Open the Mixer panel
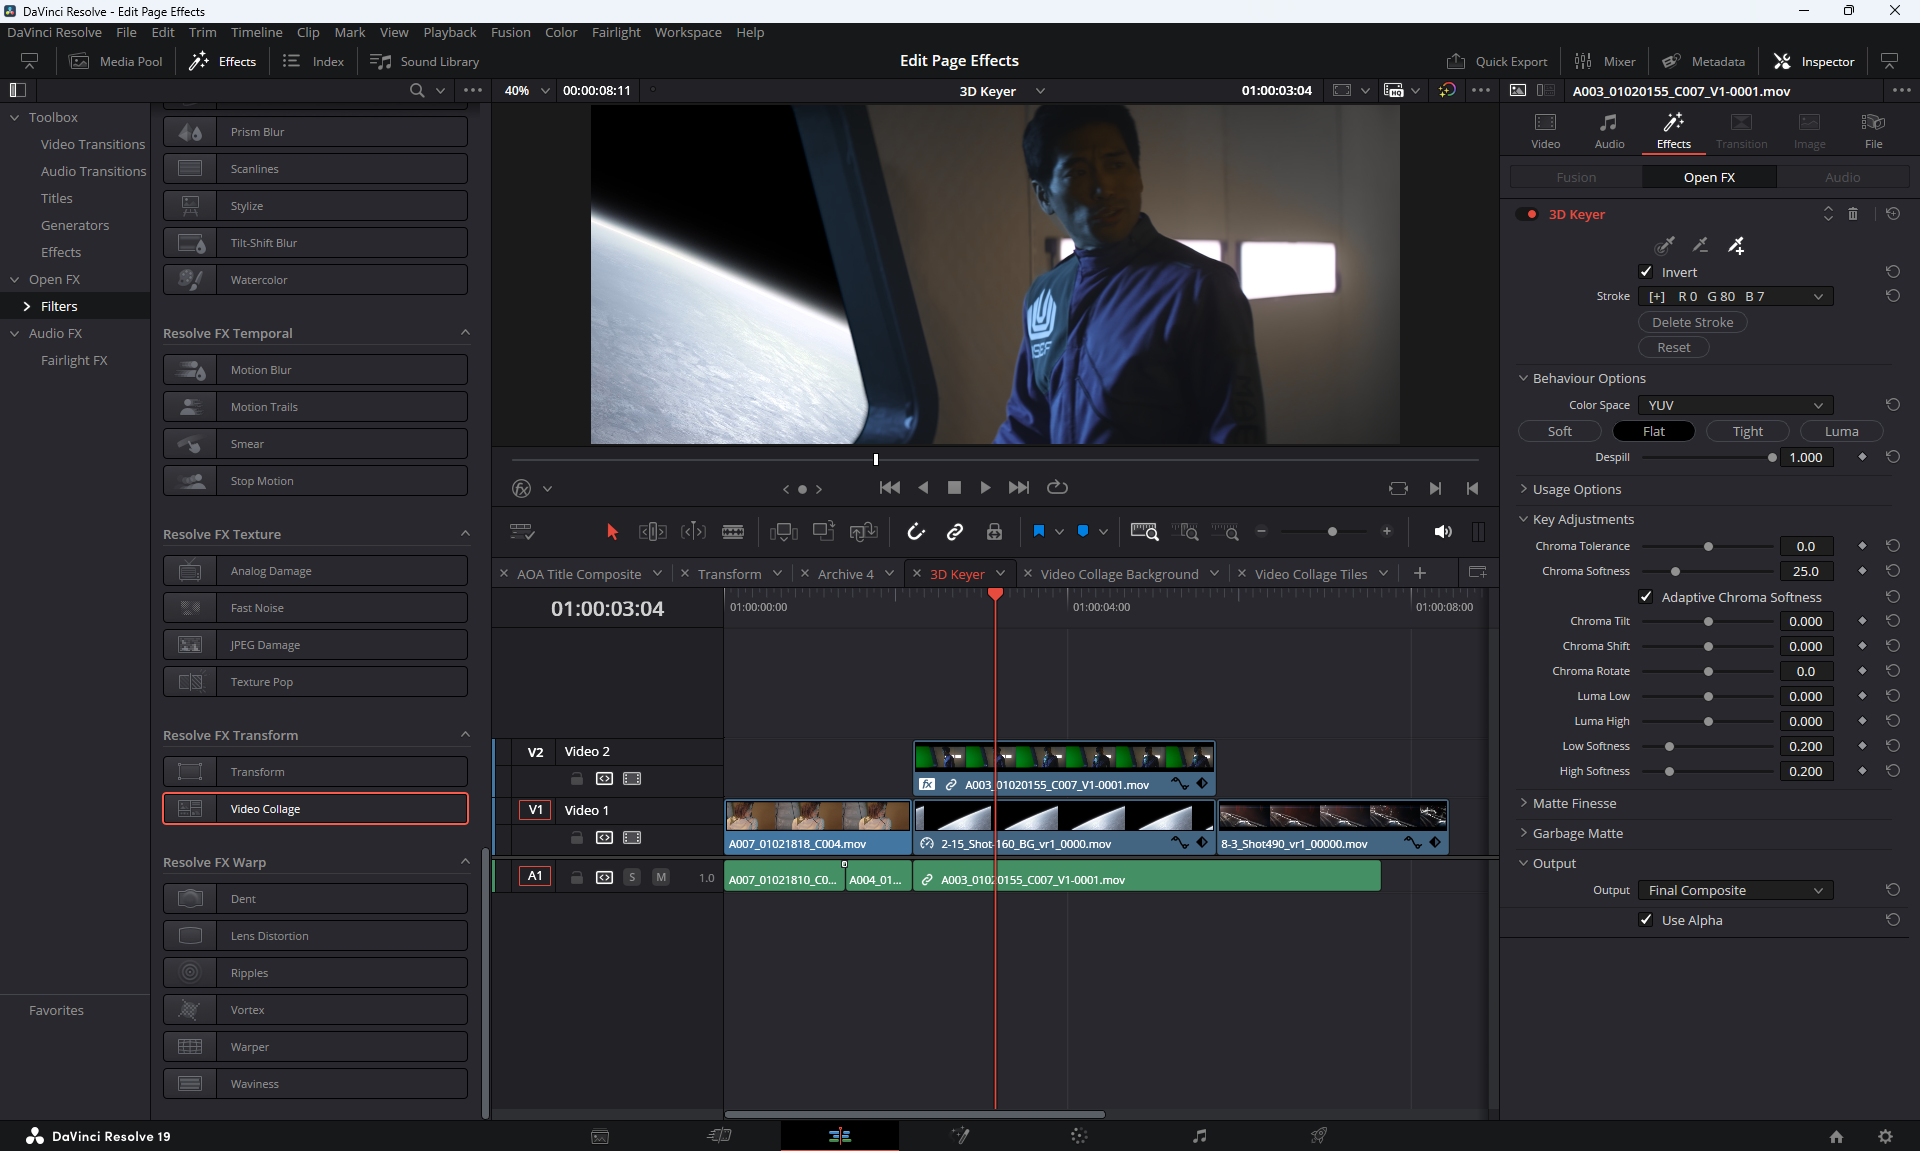 click(x=1605, y=61)
